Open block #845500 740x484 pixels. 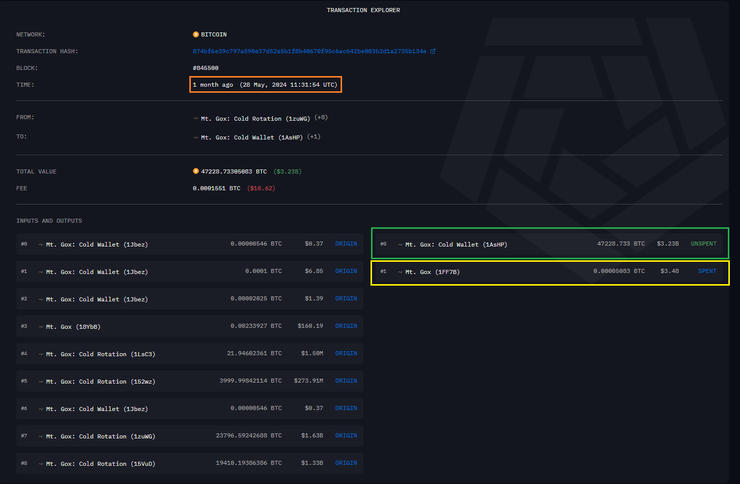(x=206, y=68)
